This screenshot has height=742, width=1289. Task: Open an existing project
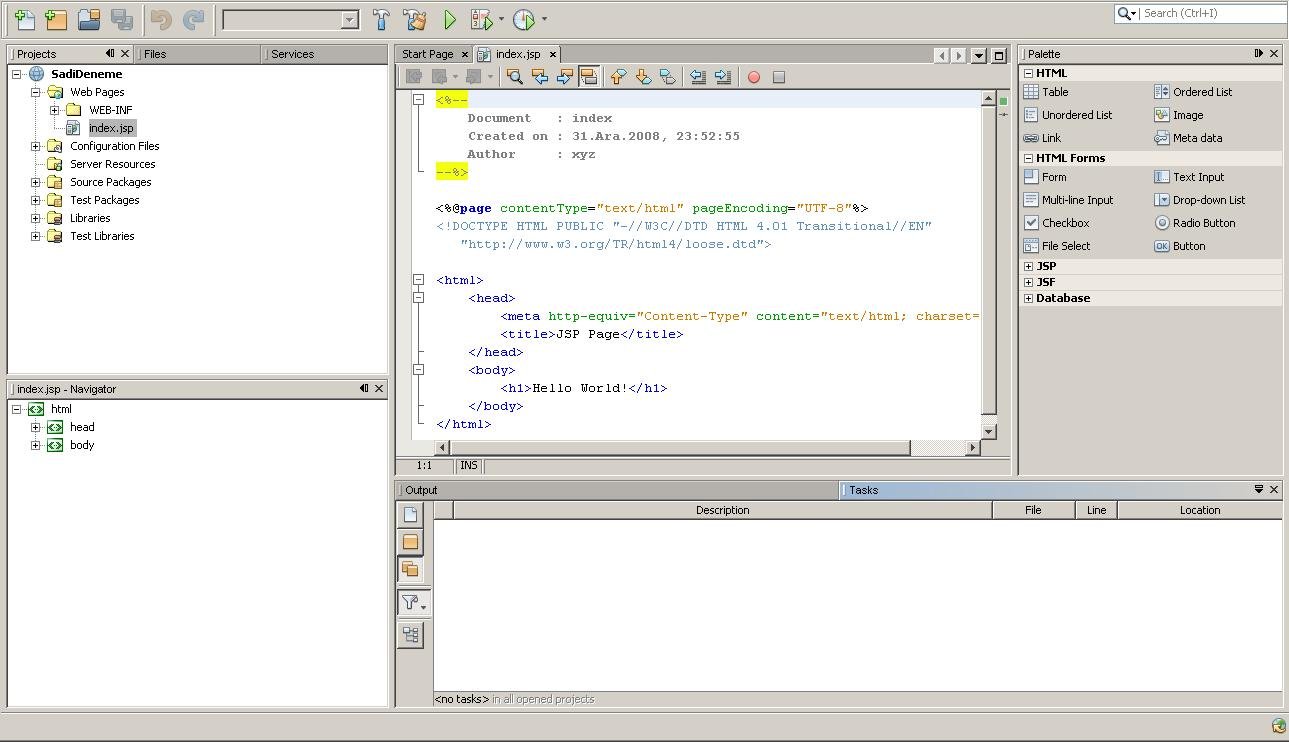(88, 19)
